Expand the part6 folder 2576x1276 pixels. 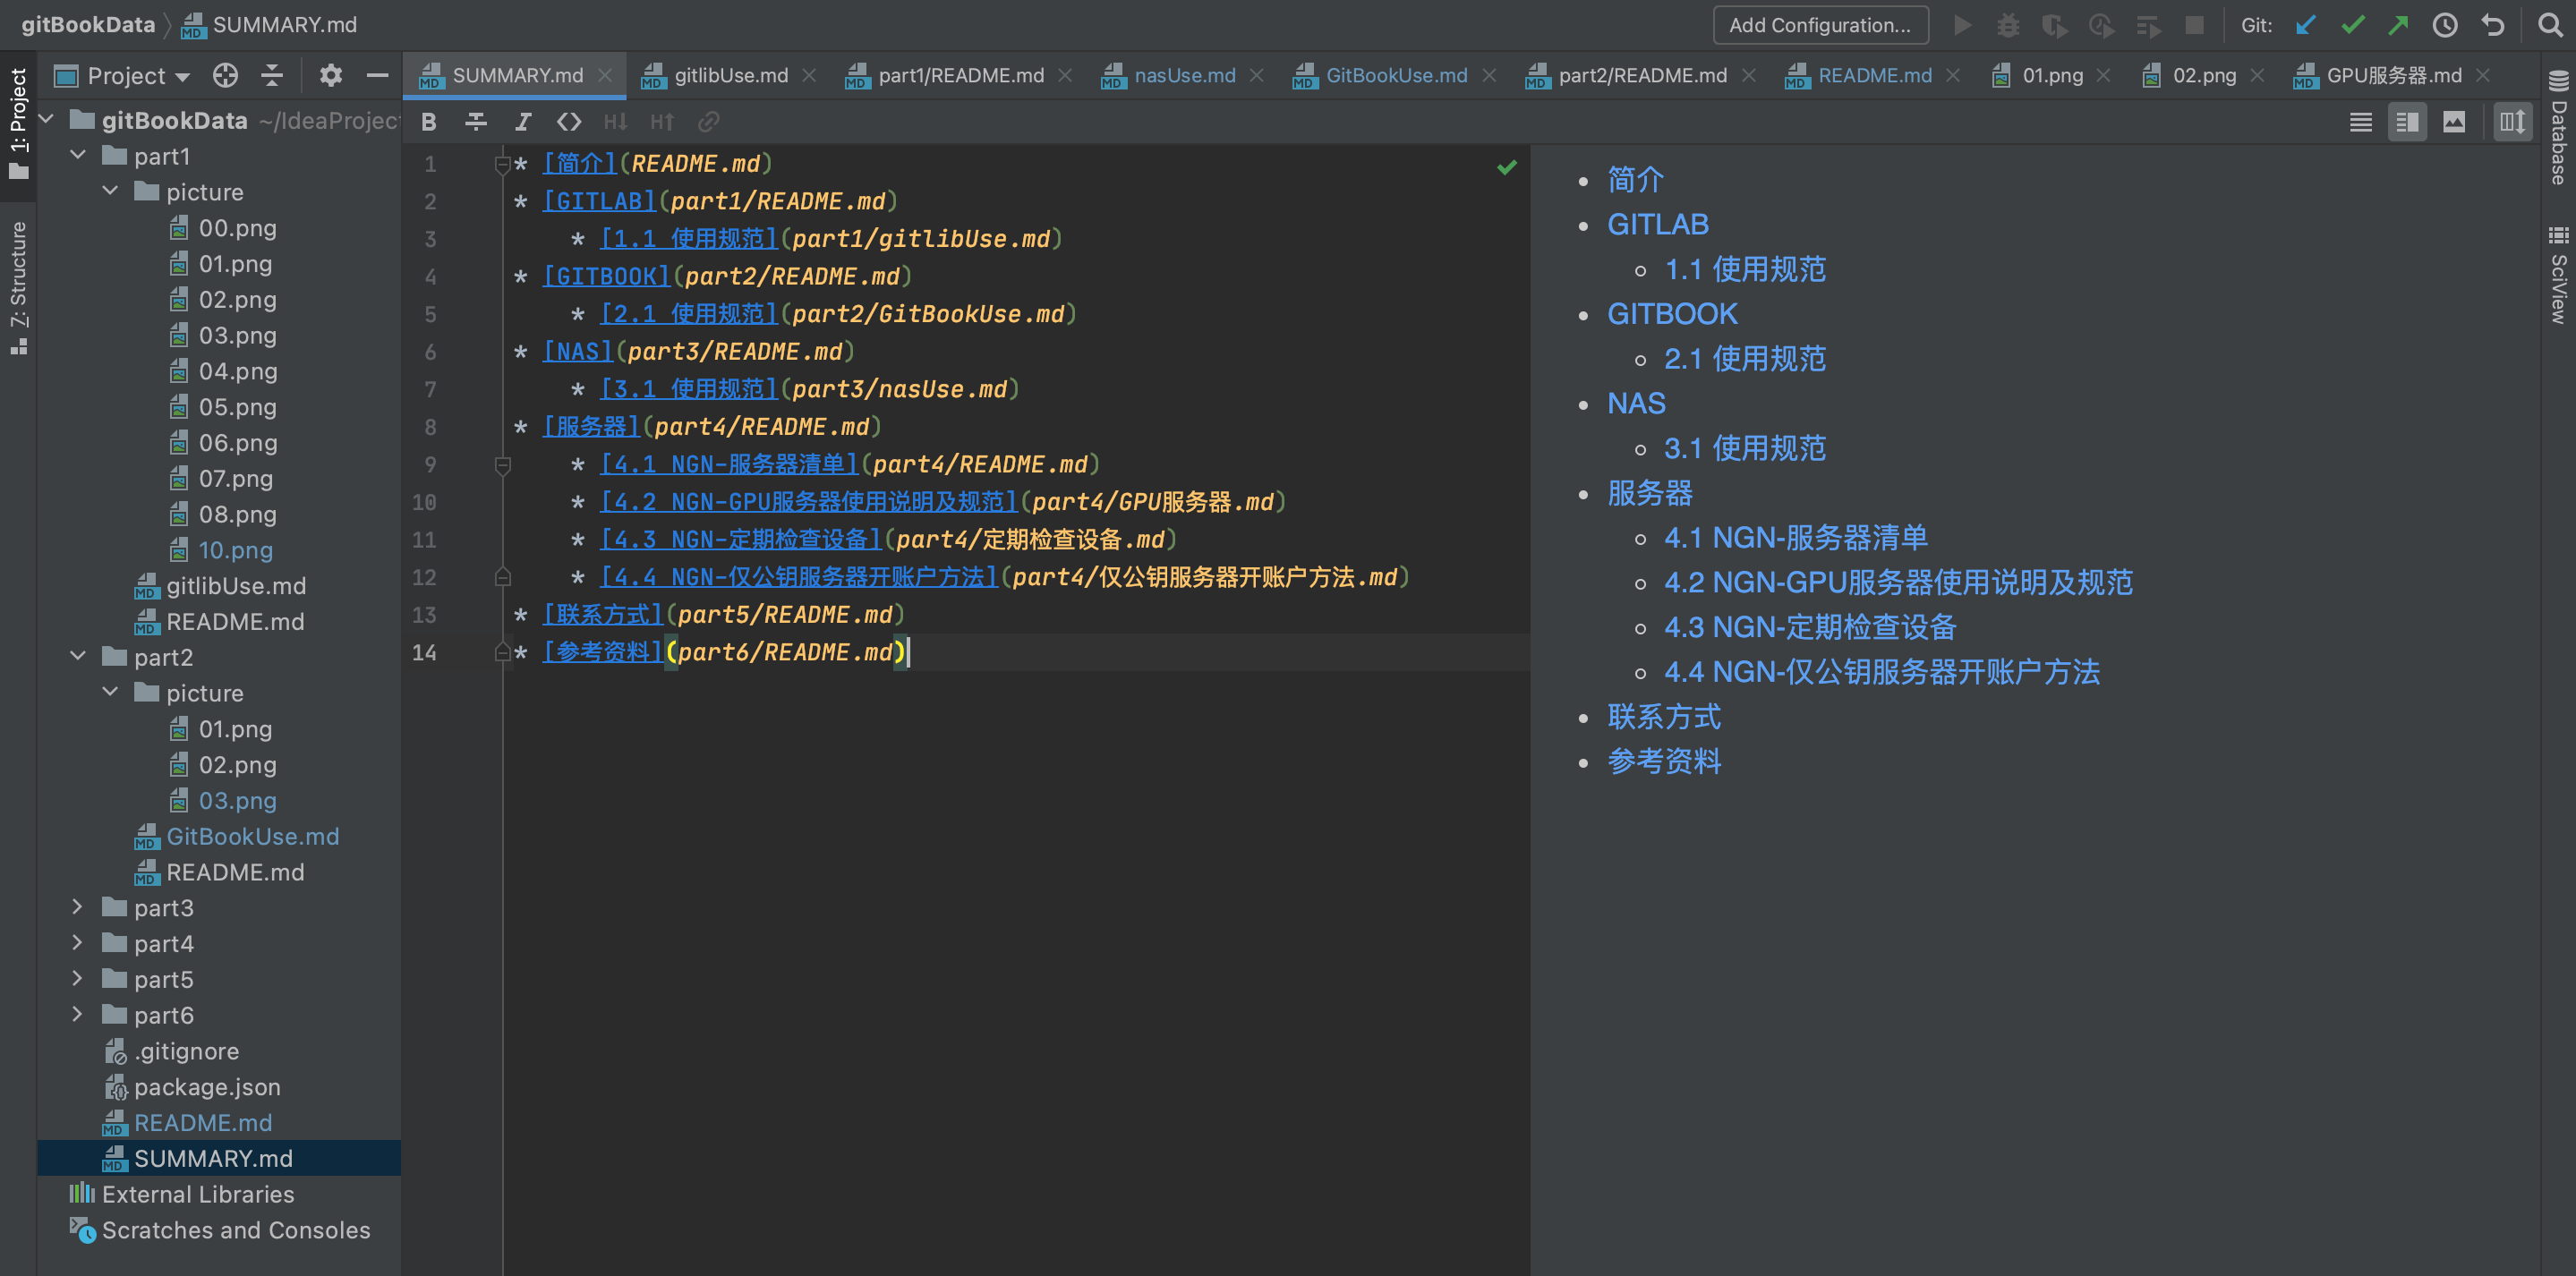pyautogui.click(x=78, y=1015)
